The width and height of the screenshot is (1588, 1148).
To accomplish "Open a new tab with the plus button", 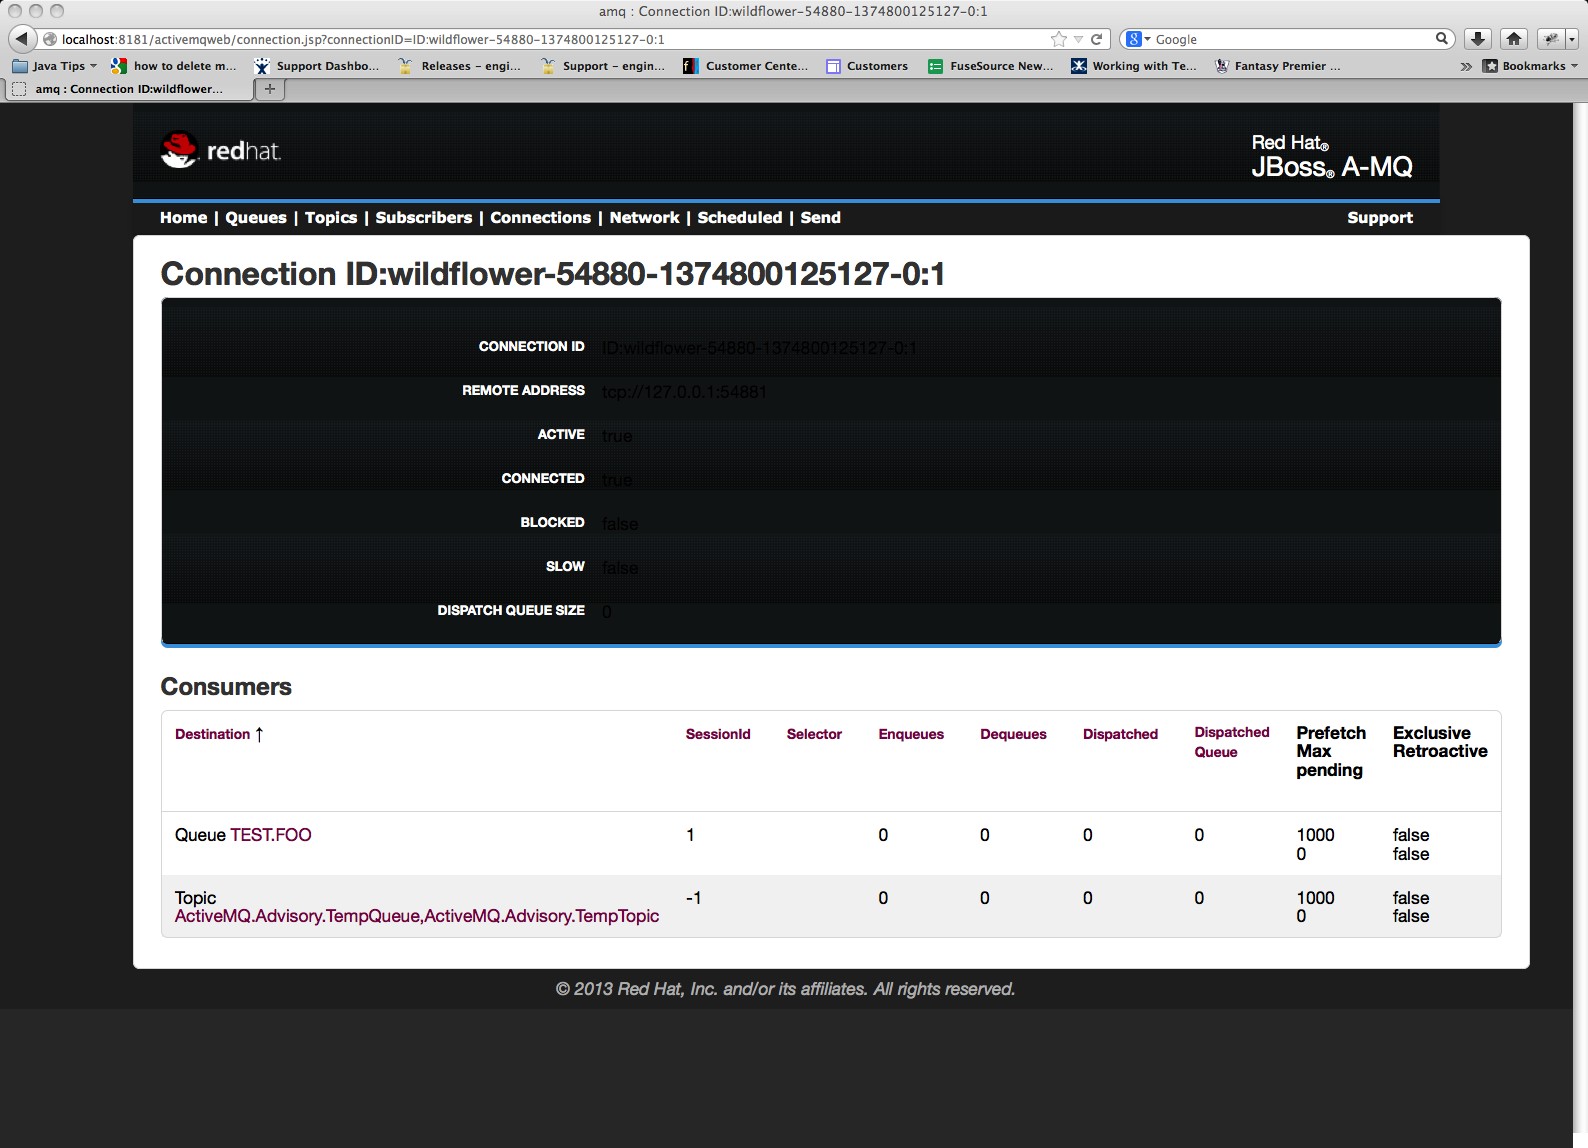I will point(270,89).
